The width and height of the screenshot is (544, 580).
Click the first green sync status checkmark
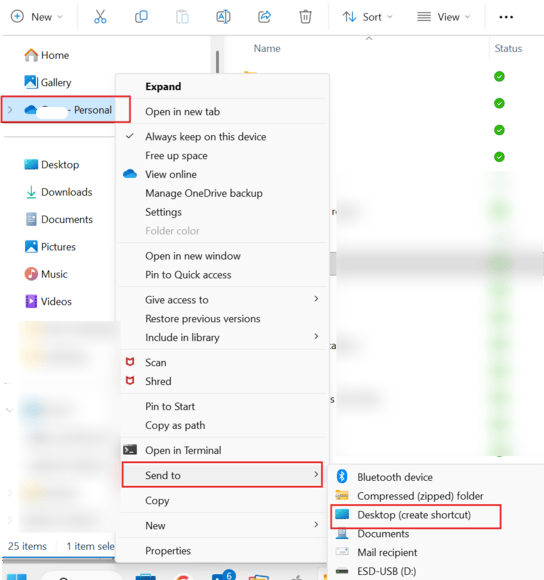(x=499, y=76)
